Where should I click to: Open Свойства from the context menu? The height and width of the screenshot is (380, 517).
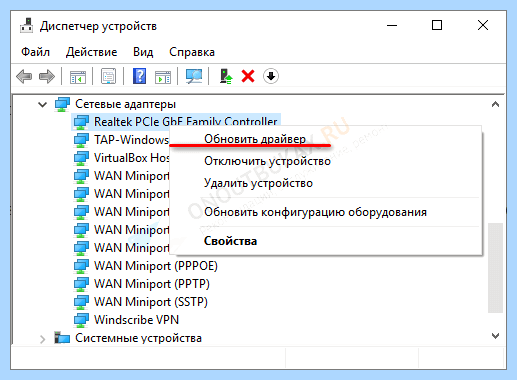click(x=326, y=241)
